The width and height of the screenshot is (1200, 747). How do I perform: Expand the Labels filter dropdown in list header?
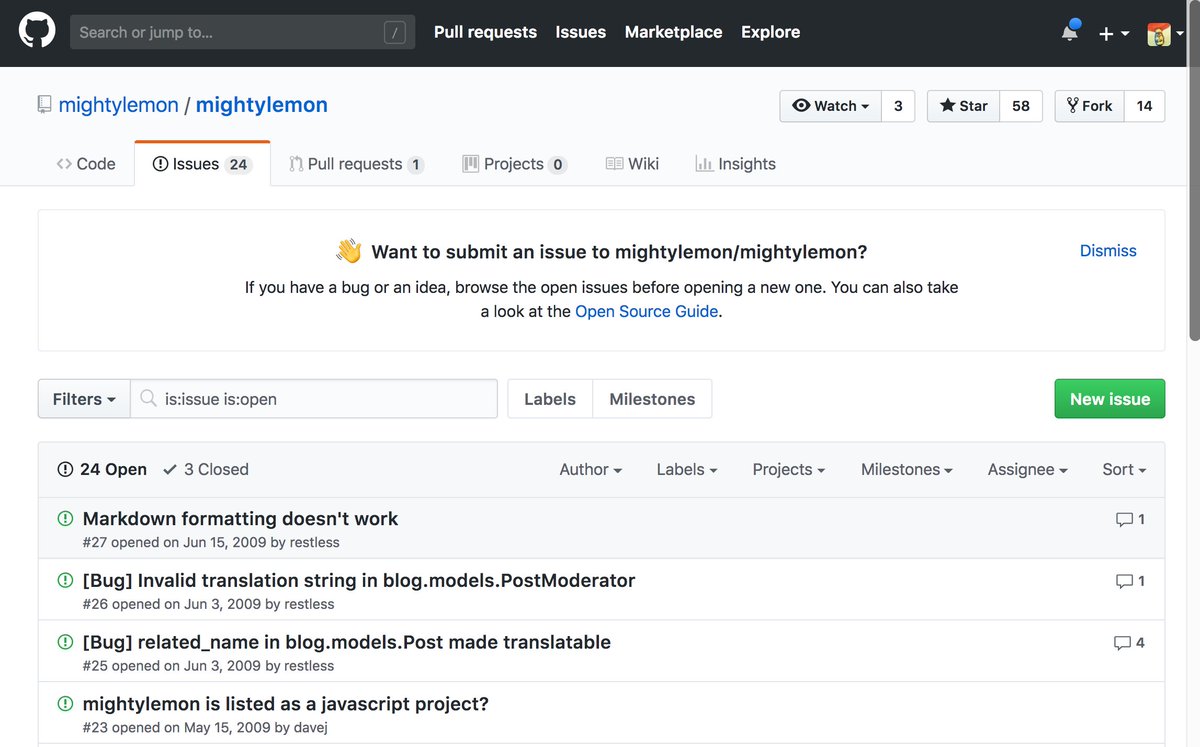coord(687,469)
